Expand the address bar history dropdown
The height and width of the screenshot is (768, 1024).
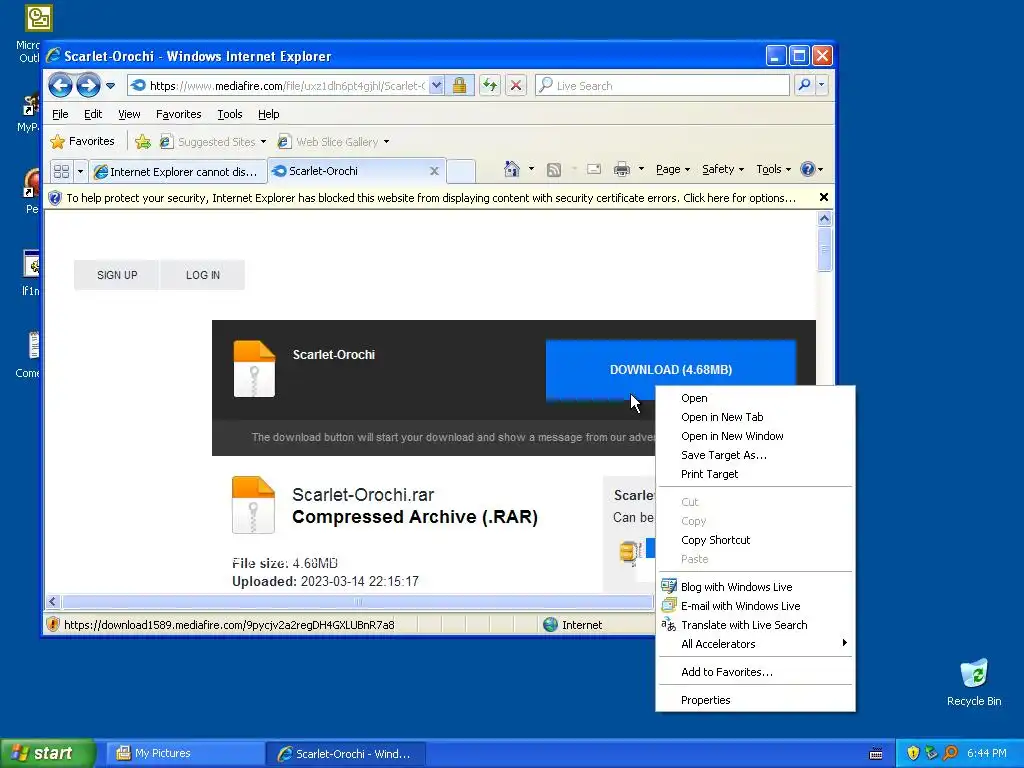tap(437, 86)
